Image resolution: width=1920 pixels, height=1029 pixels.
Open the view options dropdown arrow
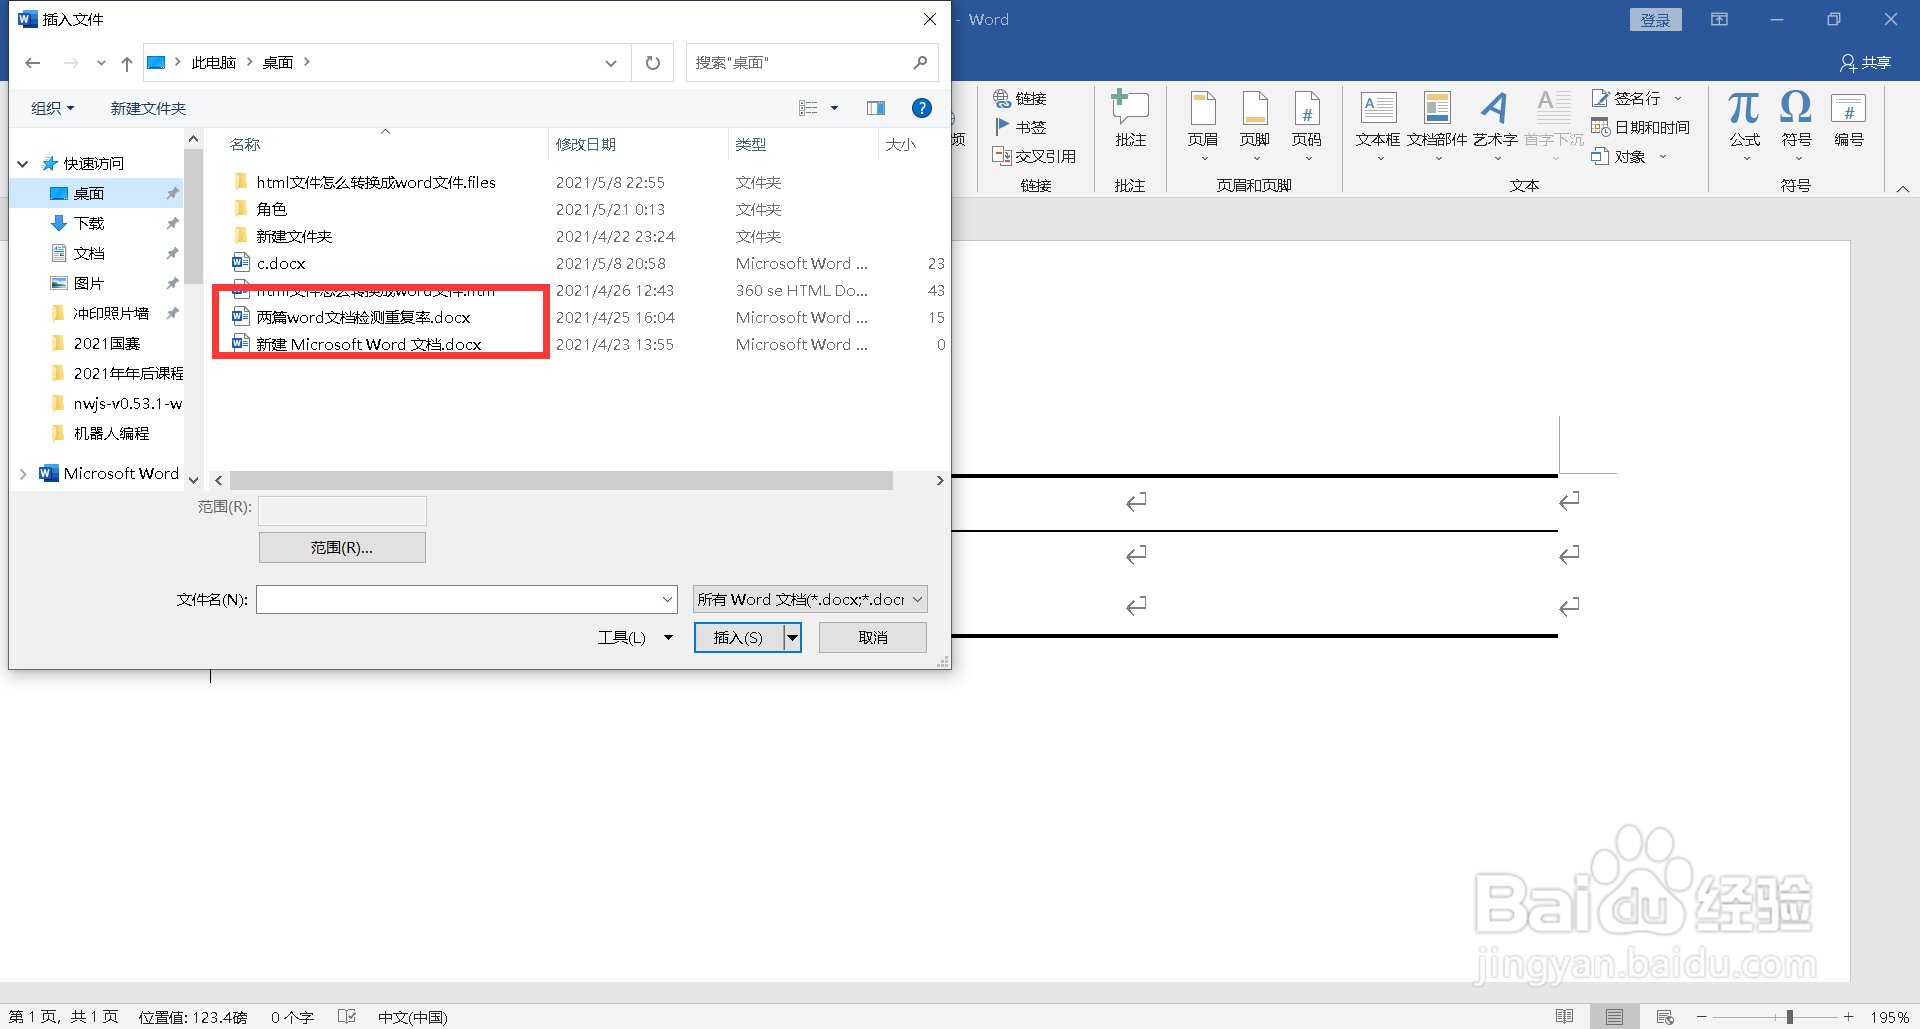point(835,108)
